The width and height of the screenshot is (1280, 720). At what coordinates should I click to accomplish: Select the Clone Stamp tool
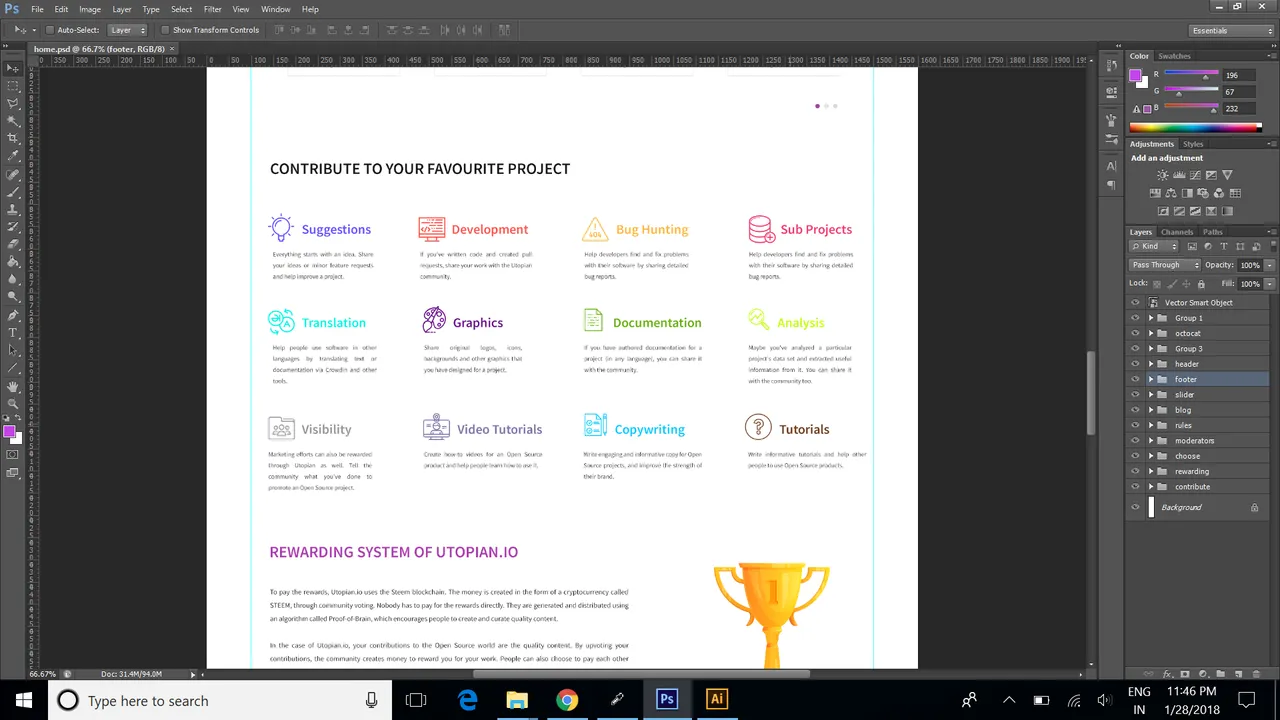click(x=12, y=209)
